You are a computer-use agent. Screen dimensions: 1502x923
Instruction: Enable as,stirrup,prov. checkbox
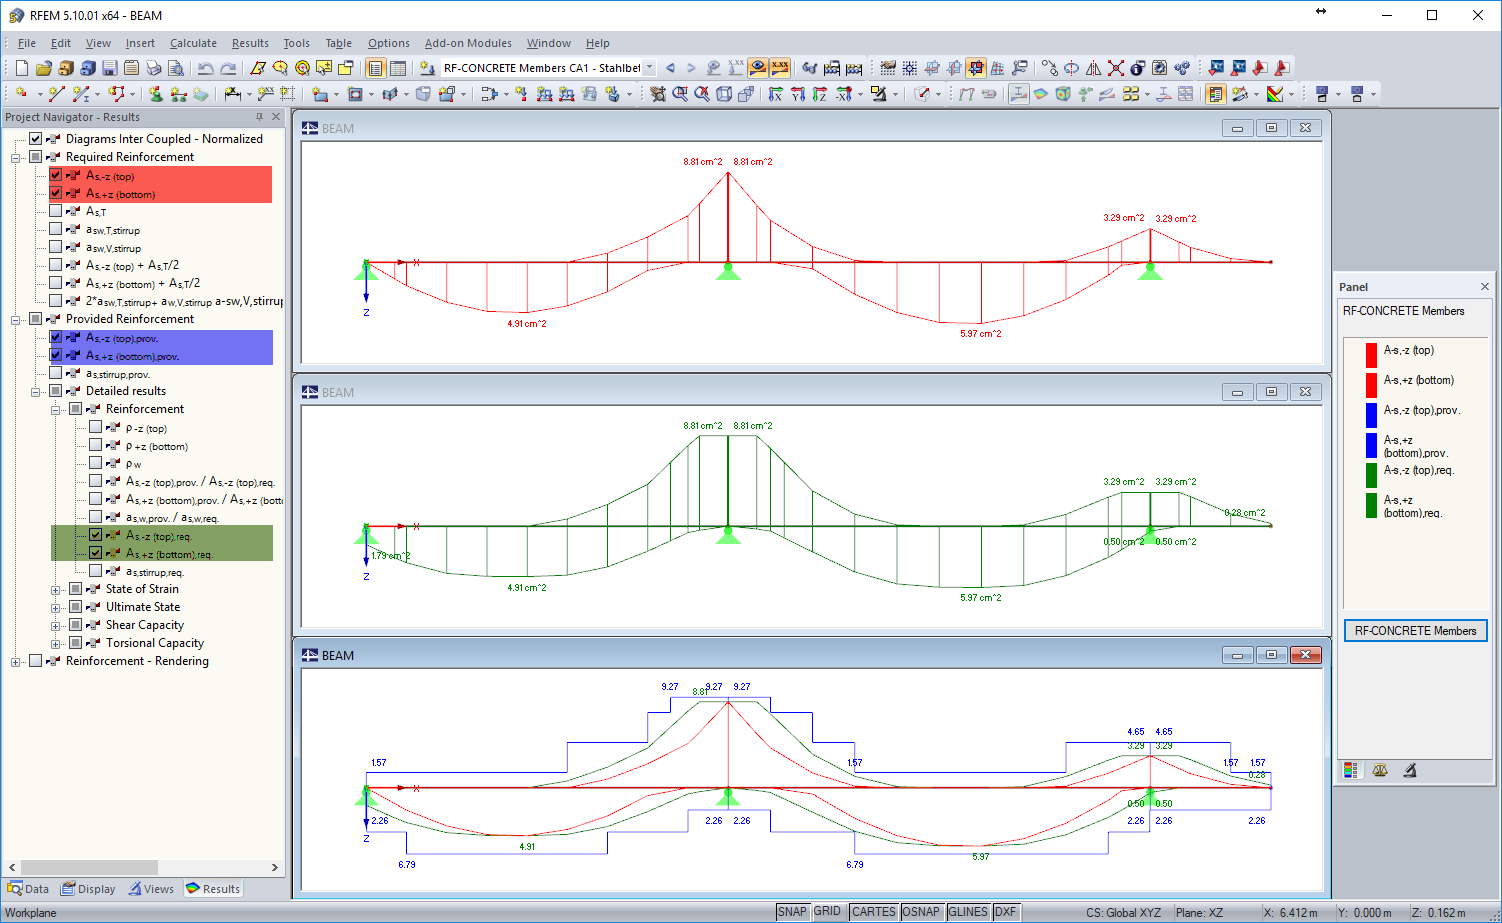pos(56,373)
